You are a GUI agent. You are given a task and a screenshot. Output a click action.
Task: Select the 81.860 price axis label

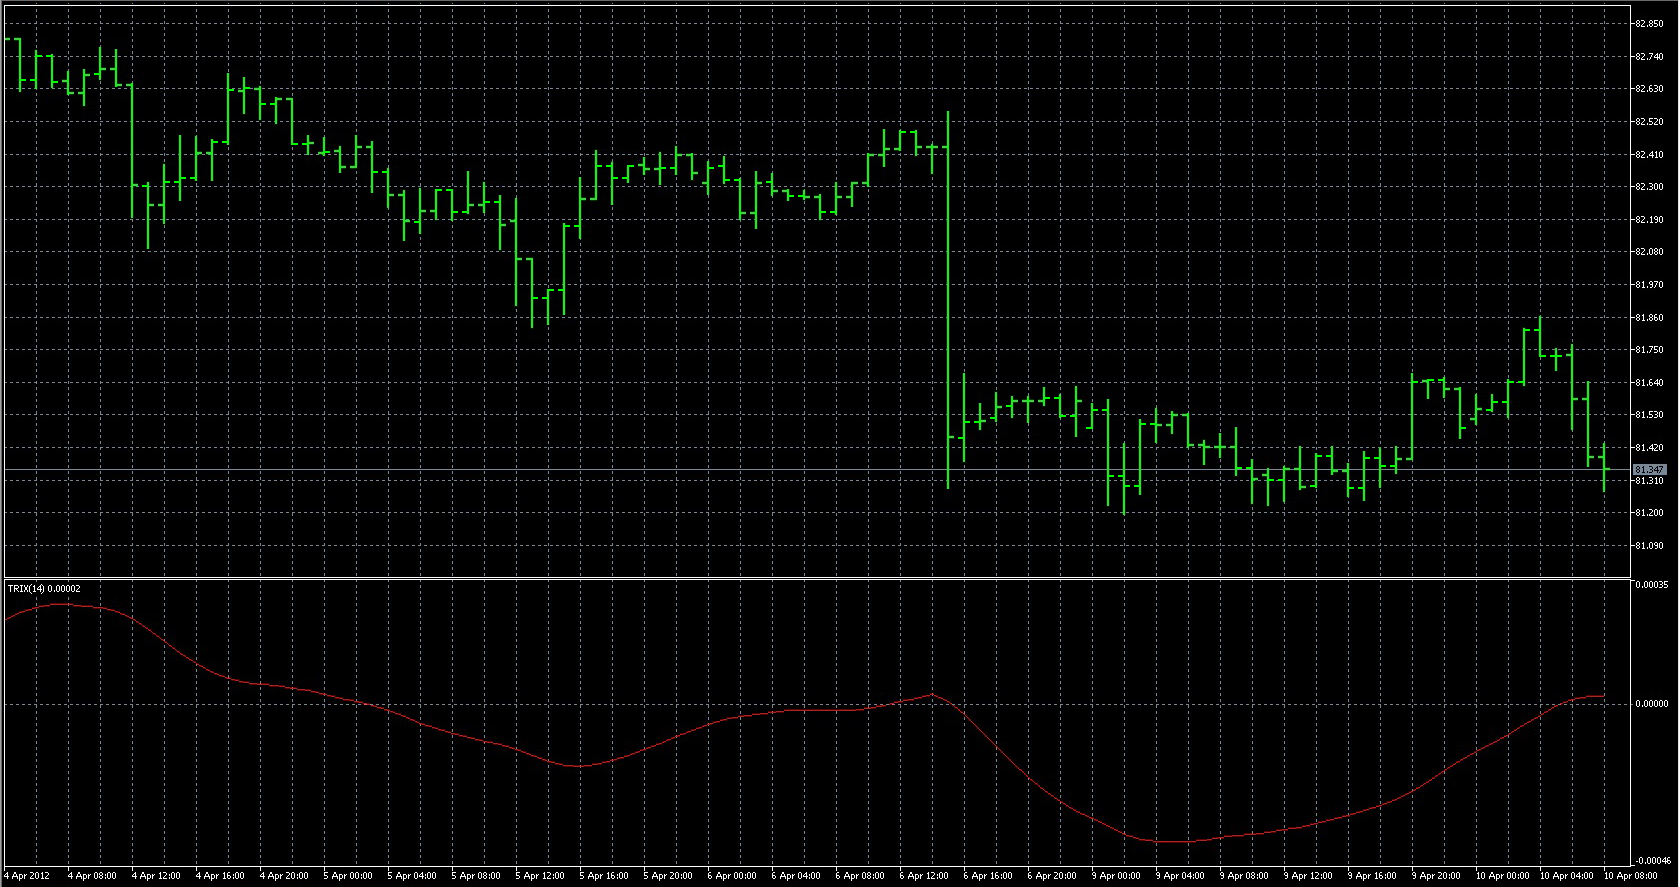click(x=1649, y=318)
